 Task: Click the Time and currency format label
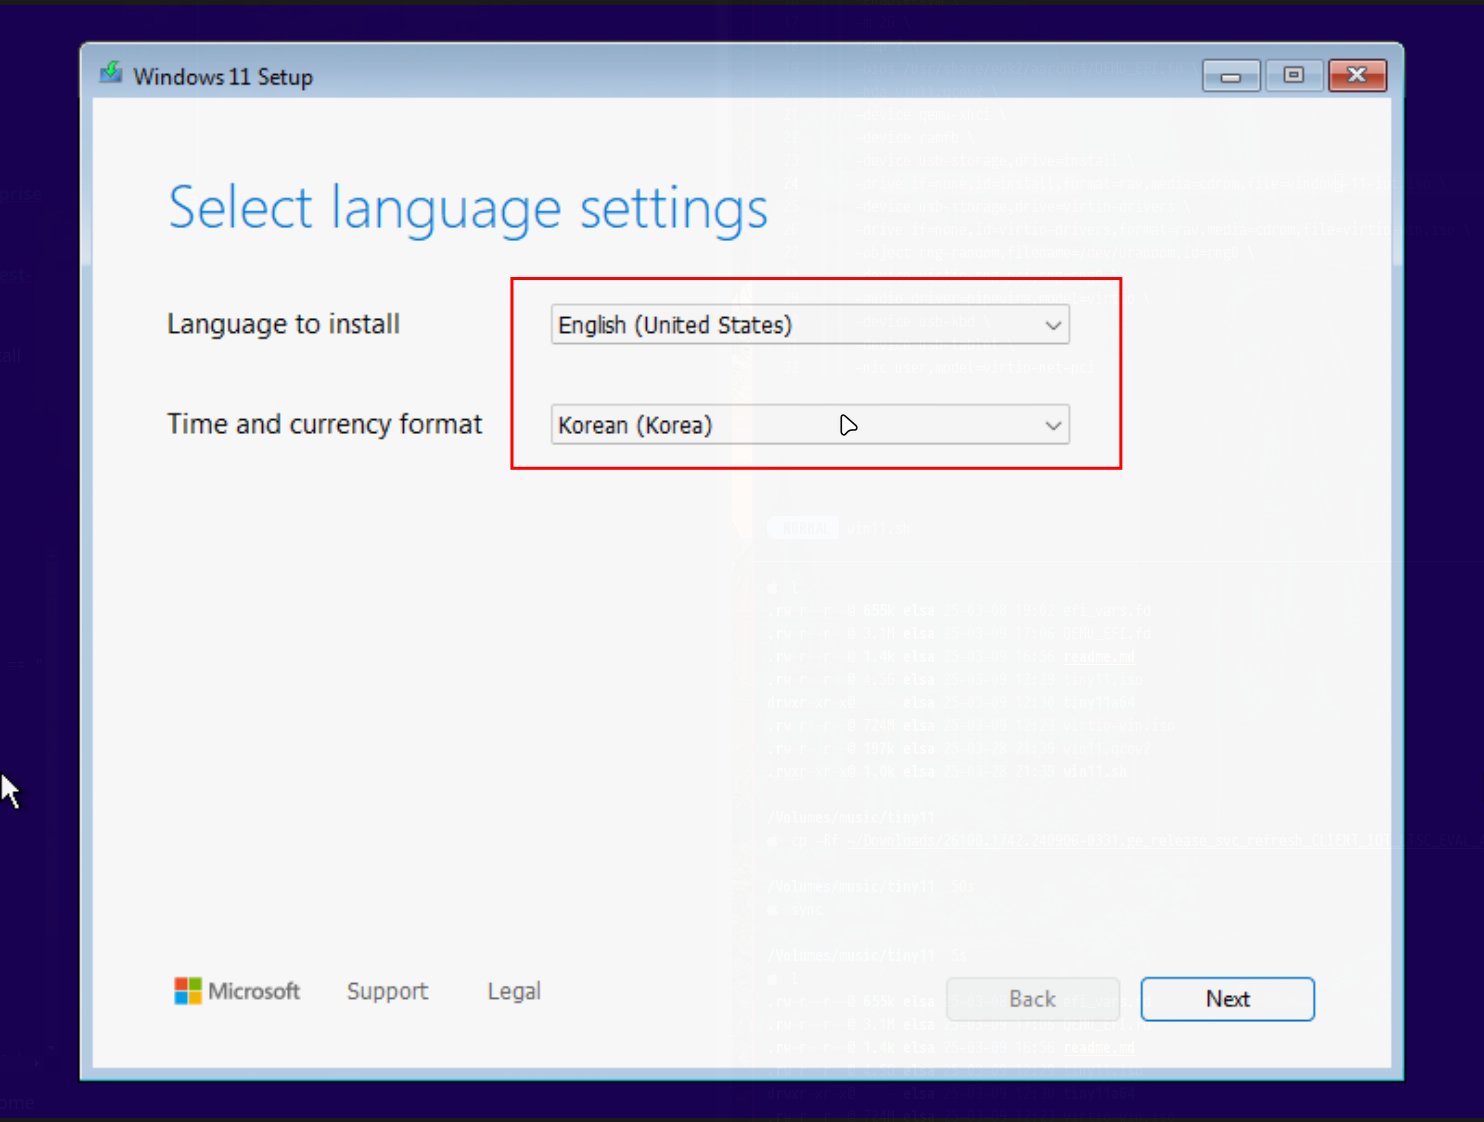(324, 424)
